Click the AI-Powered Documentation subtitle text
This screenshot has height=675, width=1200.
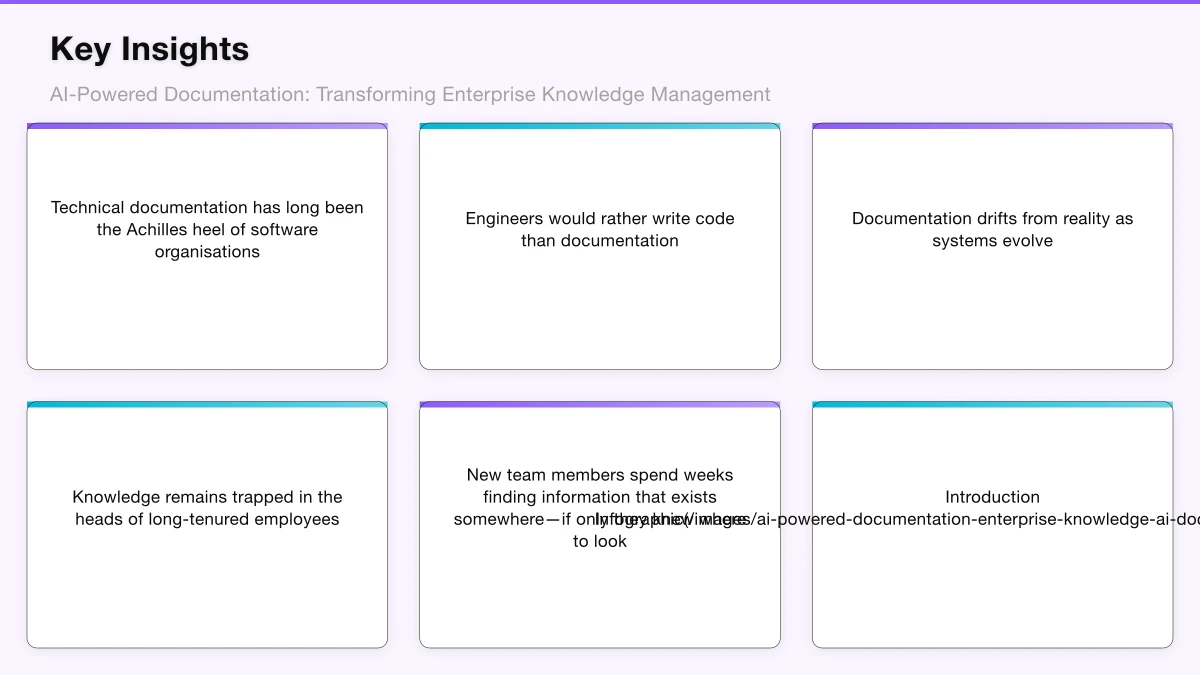(x=410, y=94)
